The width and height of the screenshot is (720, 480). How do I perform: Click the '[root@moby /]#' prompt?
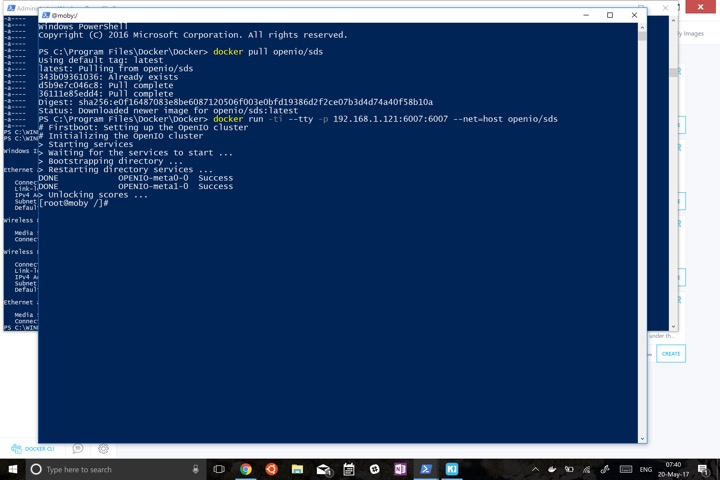coord(73,203)
